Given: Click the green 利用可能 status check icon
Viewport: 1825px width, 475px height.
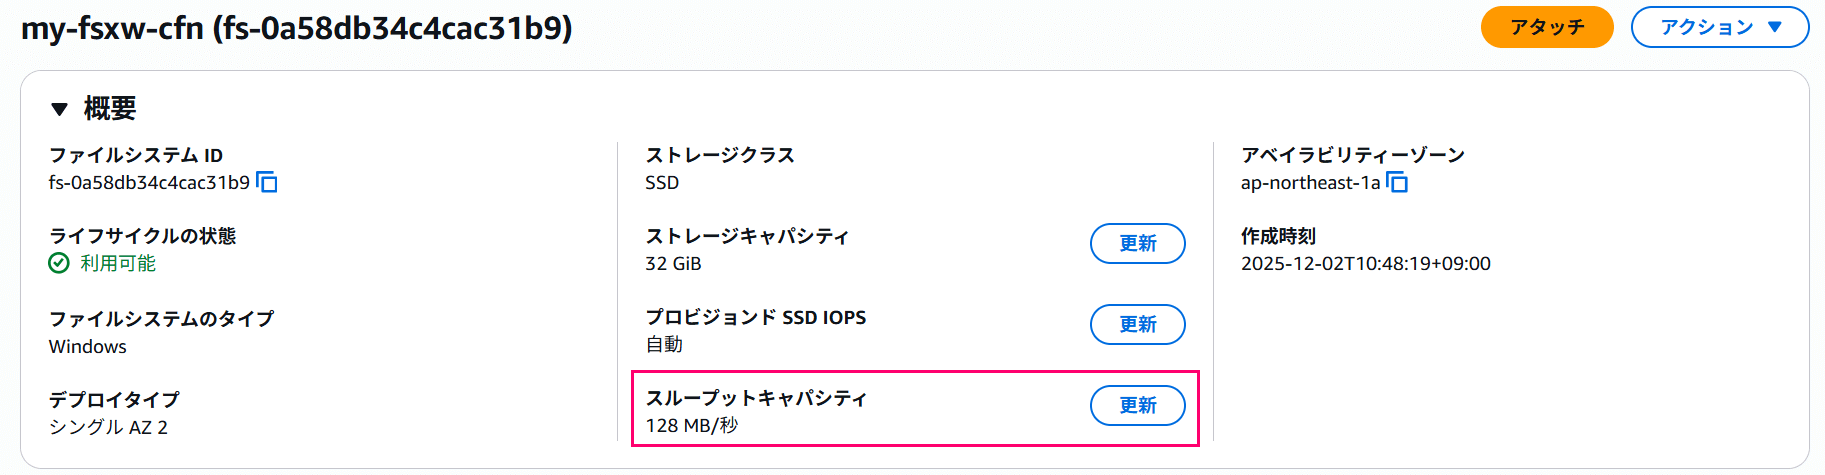Looking at the screenshot, I should [x=59, y=263].
